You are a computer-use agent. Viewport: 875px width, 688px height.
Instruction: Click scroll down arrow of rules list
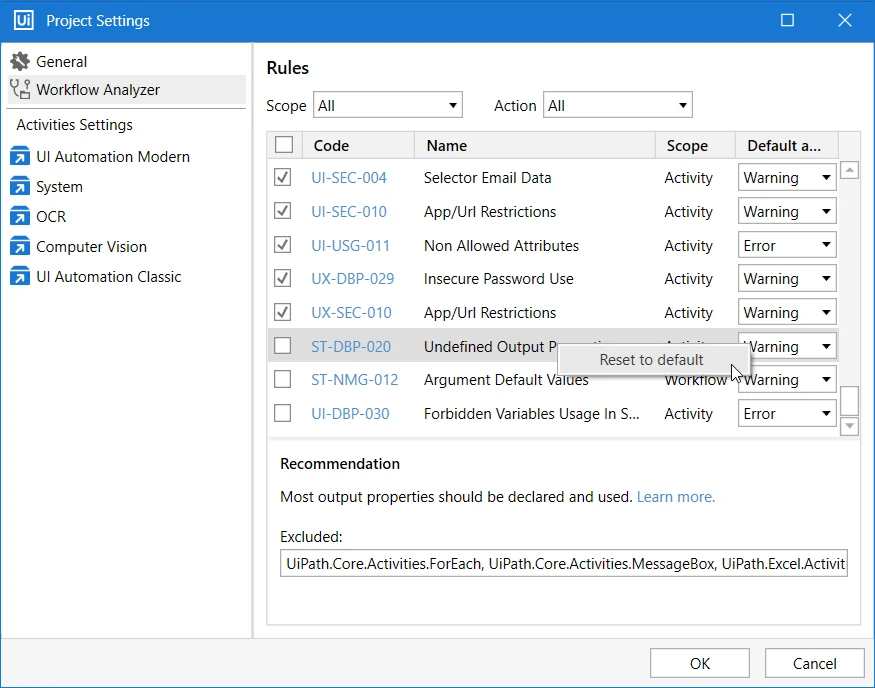[x=849, y=426]
